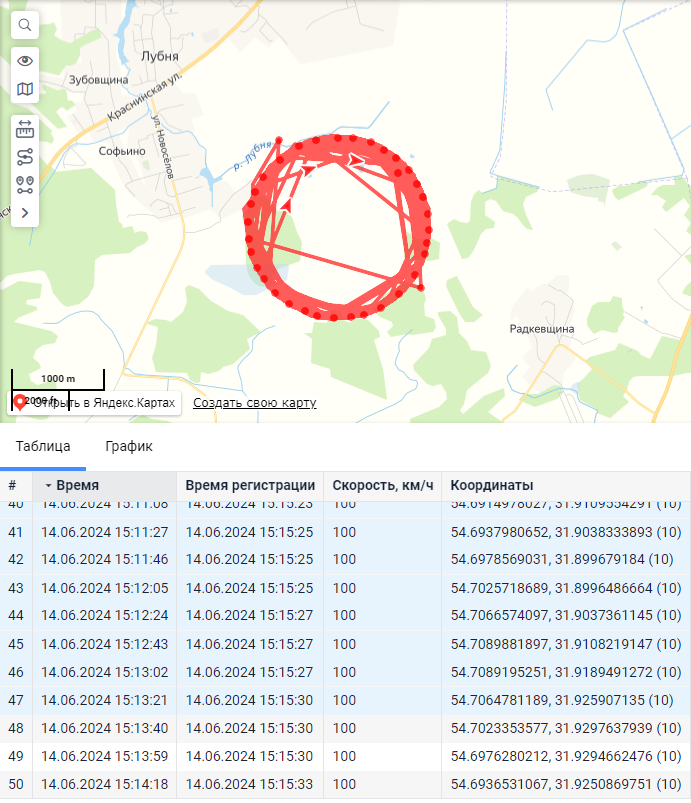This screenshot has width=691, height=803.
Task: Toggle the eye visibility icon on map
Action: tap(25, 61)
